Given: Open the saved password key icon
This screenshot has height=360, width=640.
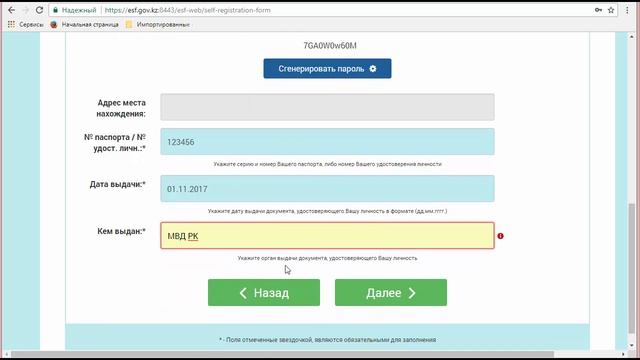Looking at the screenshot, I should (x=598, y=10).
